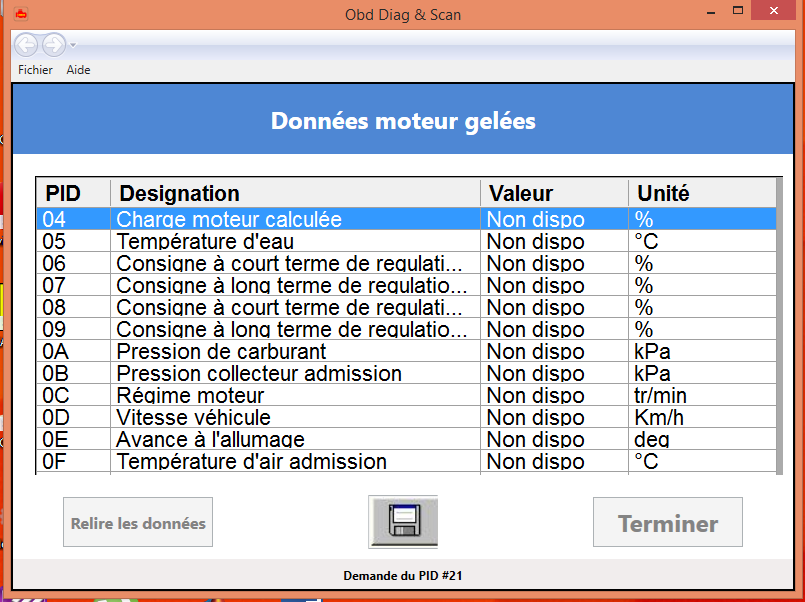Open the Aide menu
This screenshot has width=805, height=602.
click(78, 70)
